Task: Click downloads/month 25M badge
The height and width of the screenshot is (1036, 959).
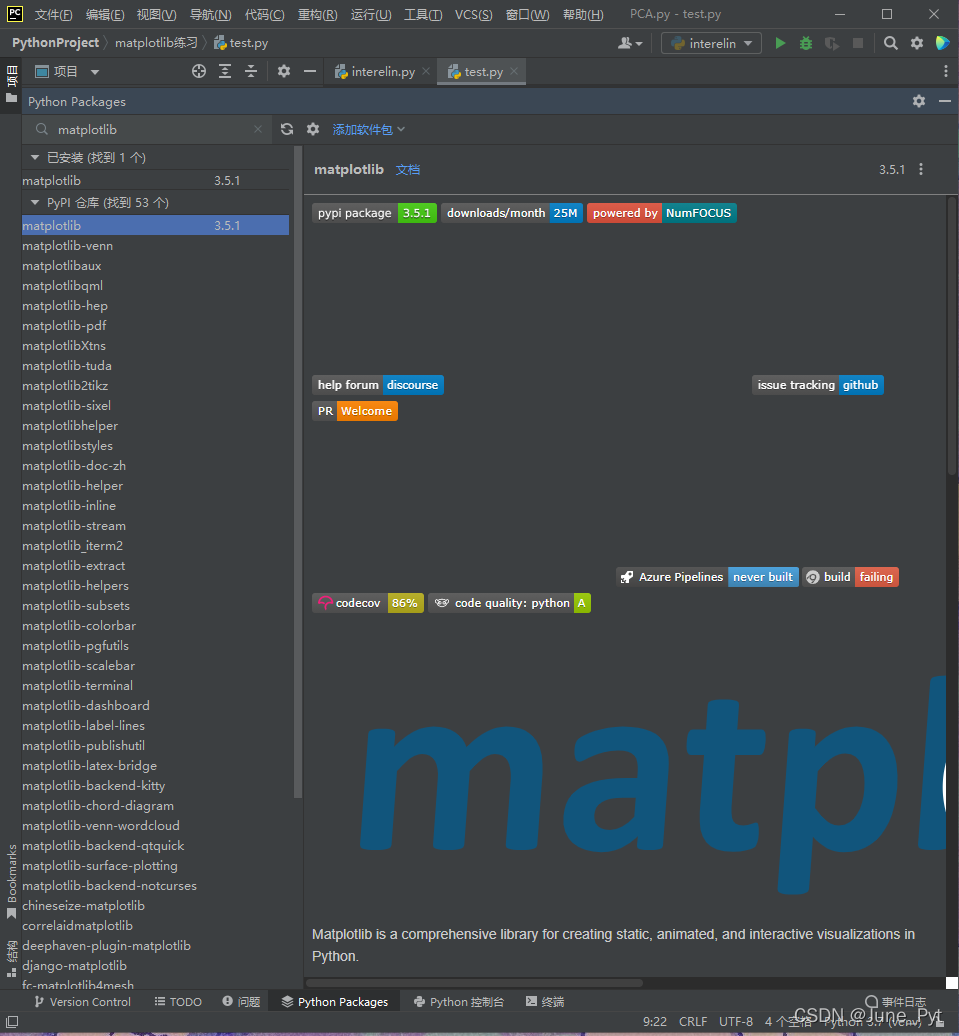Action: point(512,213)
